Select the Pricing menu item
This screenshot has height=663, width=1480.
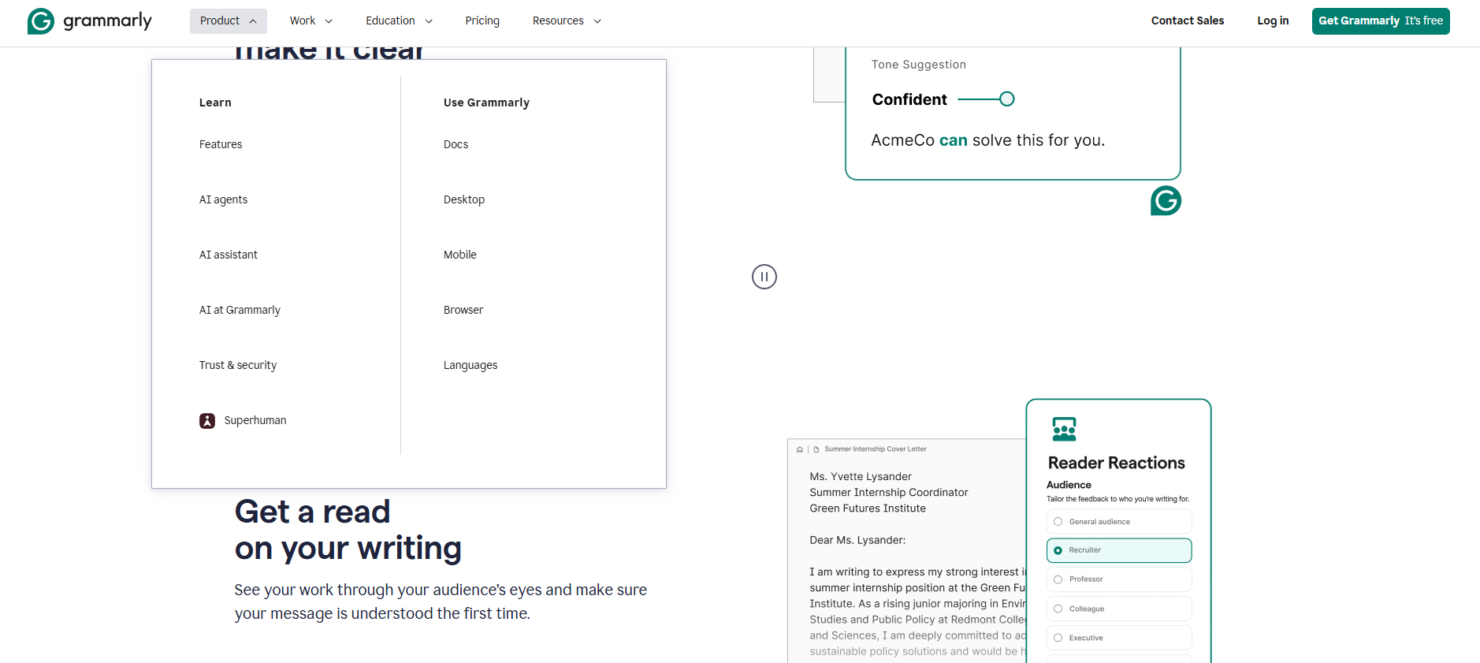coord(482,20)
